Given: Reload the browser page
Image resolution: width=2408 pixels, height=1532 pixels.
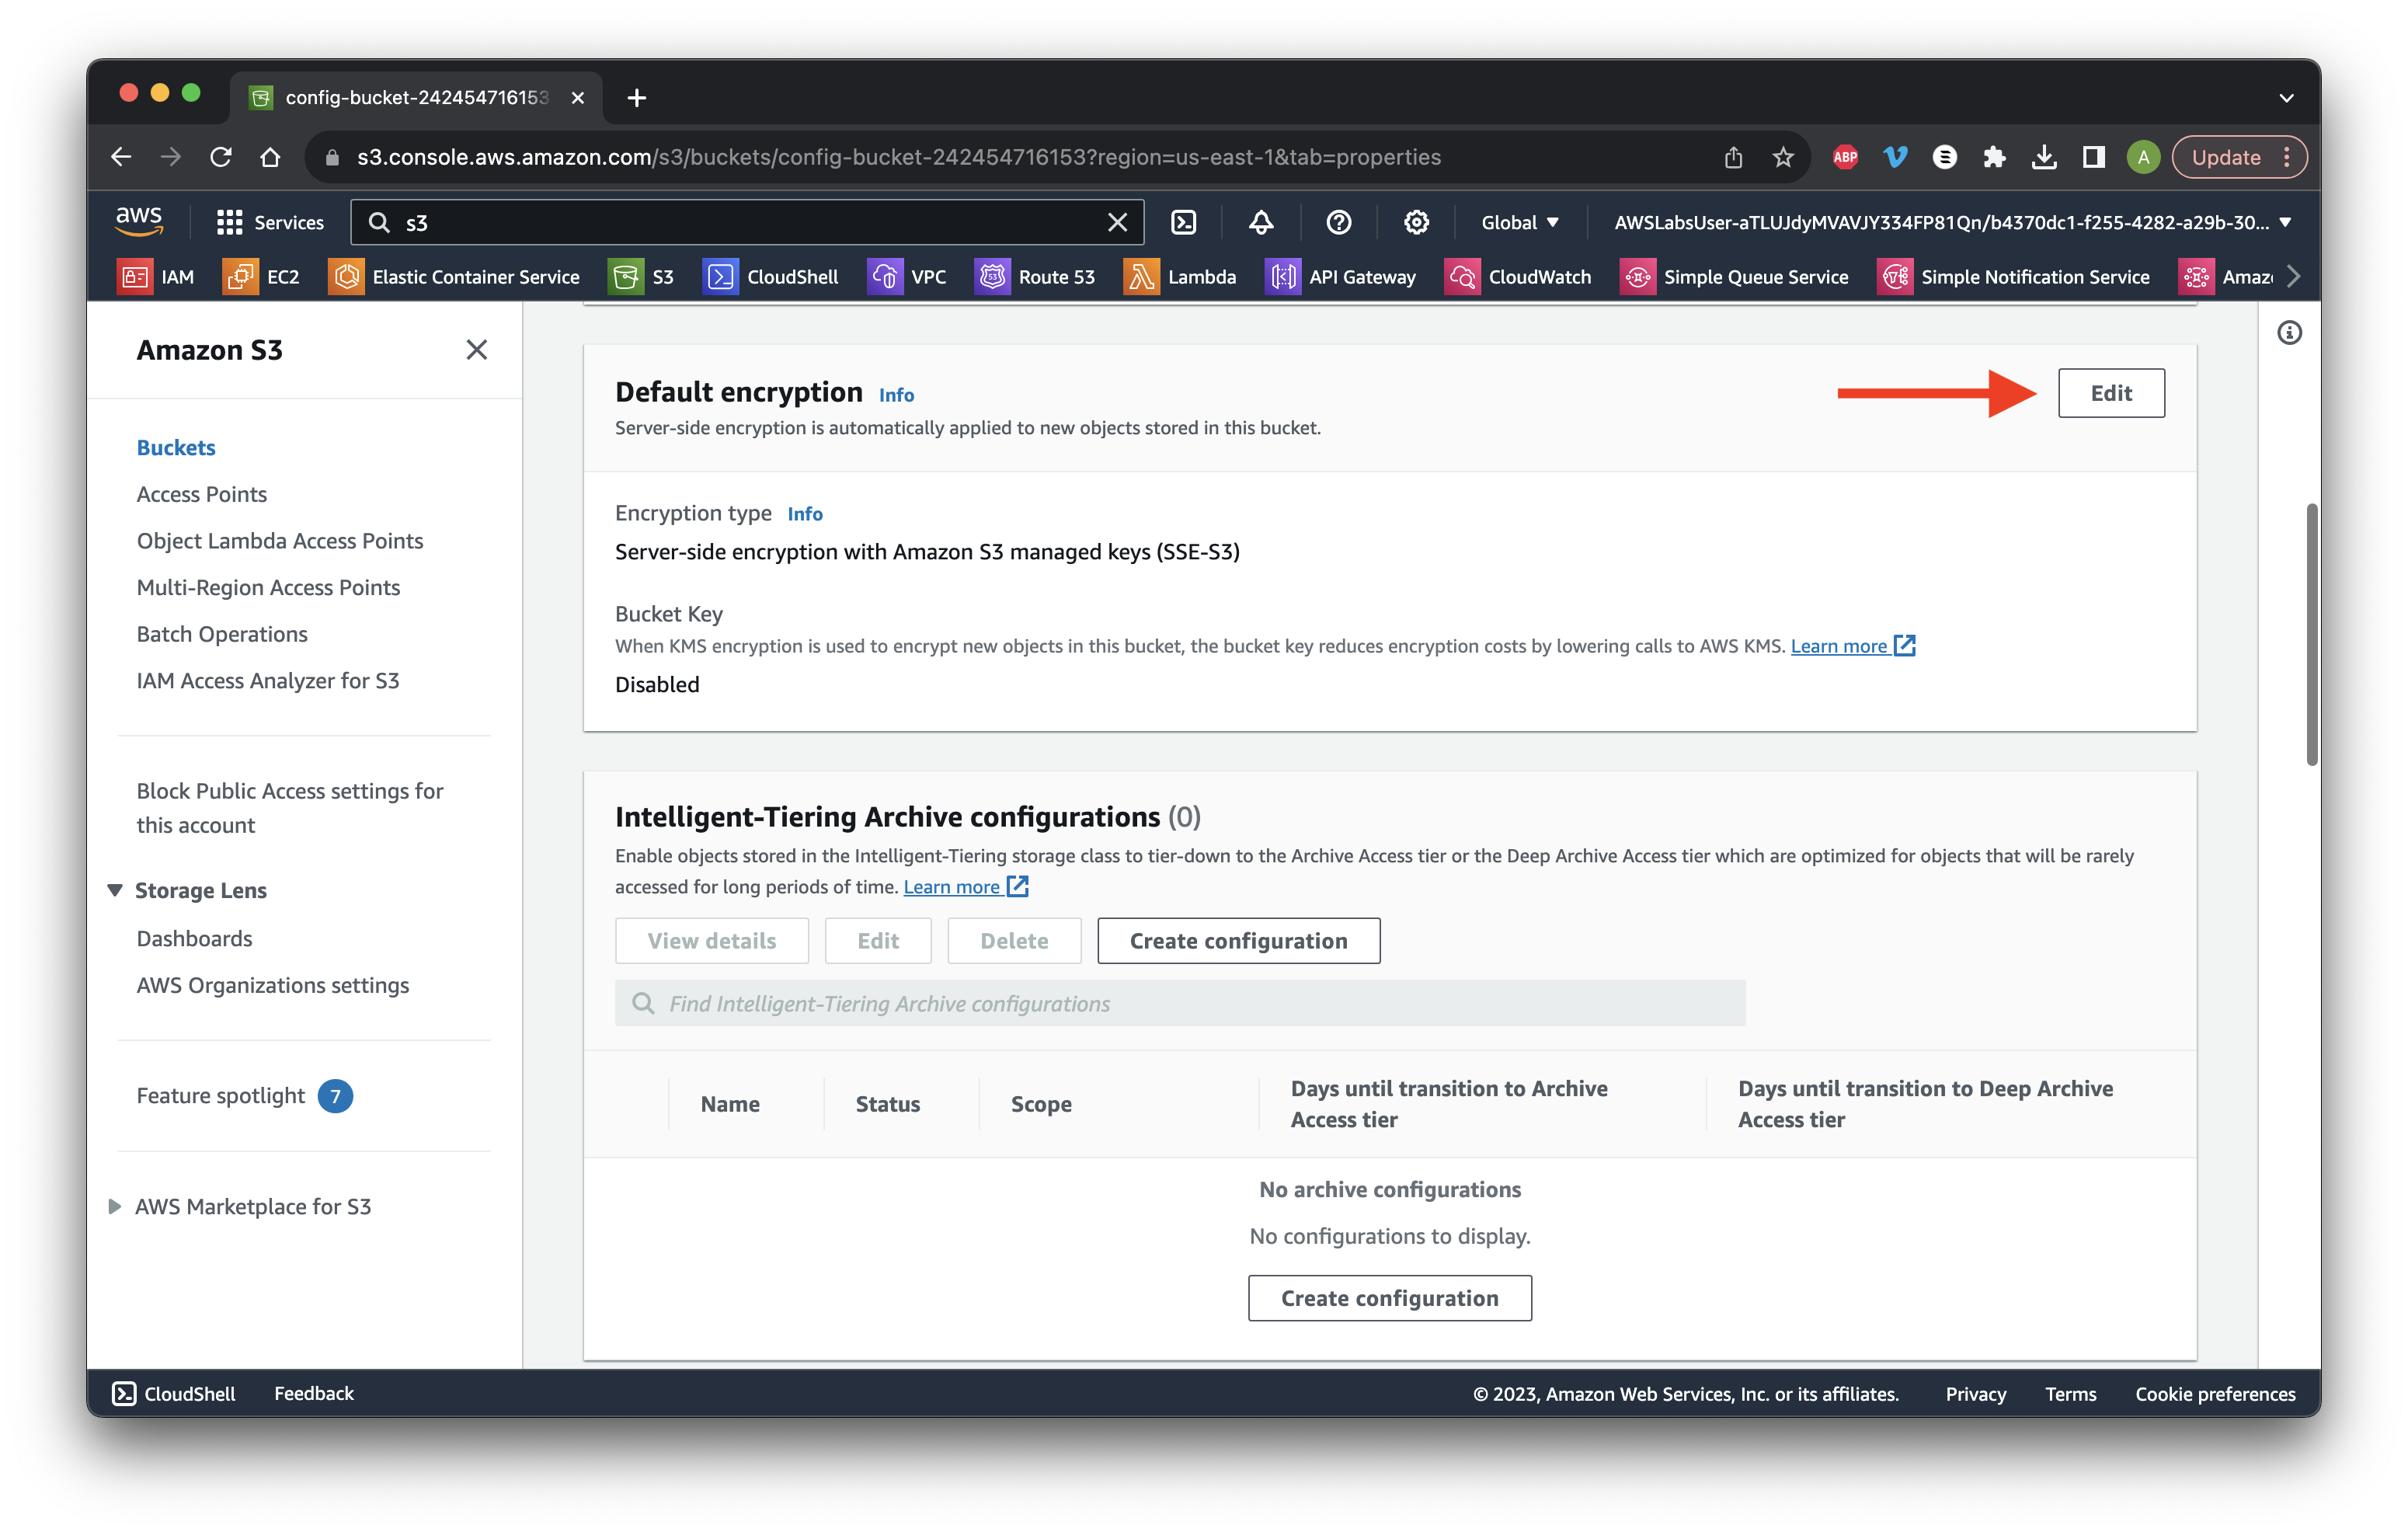Looking at the screenshot, I should pyautogui.click(x=221, y=157).
